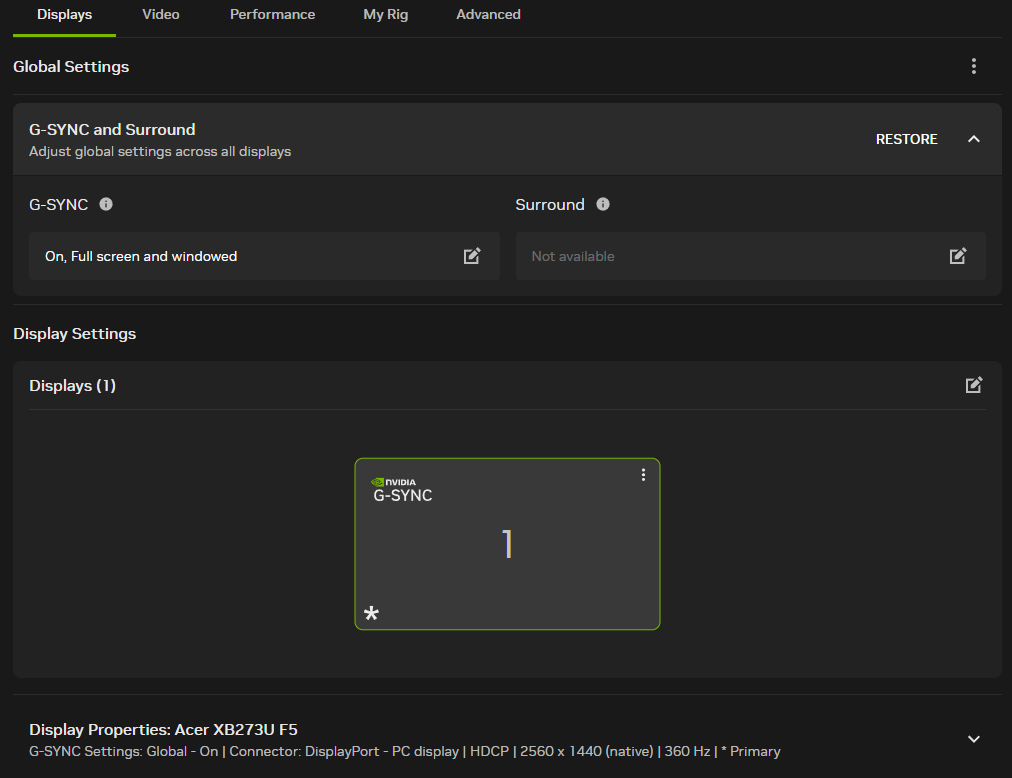This screenshot has height=778, width=1012.
Task: Go to the My Rig tab
Action: (x=385, y=15)
